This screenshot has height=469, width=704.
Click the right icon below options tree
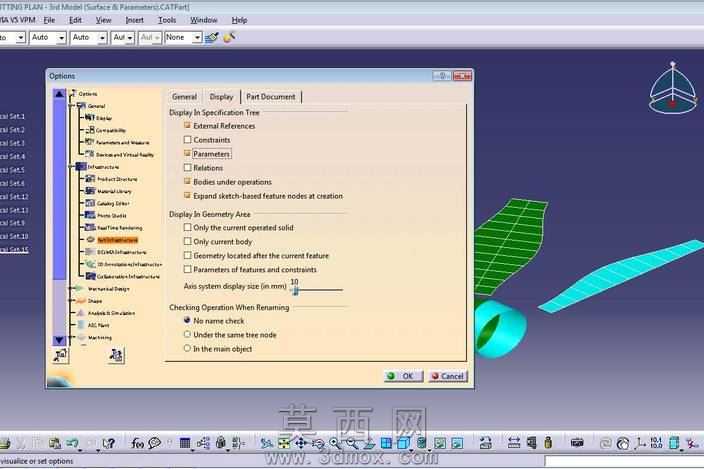point(116,355)
